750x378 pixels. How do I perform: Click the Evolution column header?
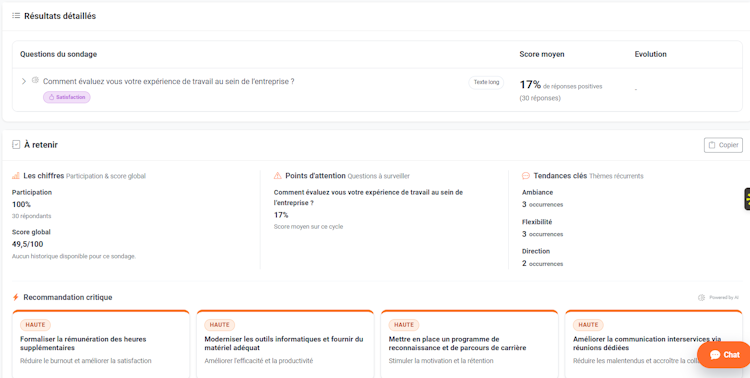pyautogui.click(x=651, y=54)
